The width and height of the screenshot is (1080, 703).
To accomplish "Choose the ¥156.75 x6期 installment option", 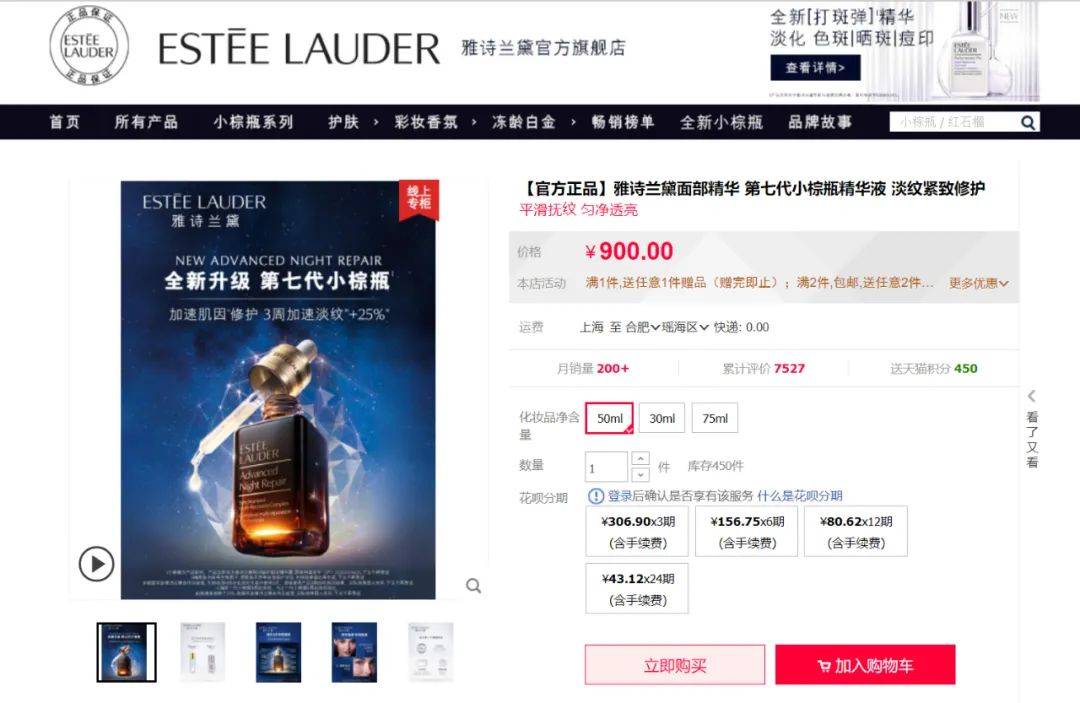I will (x=747, y=532).
